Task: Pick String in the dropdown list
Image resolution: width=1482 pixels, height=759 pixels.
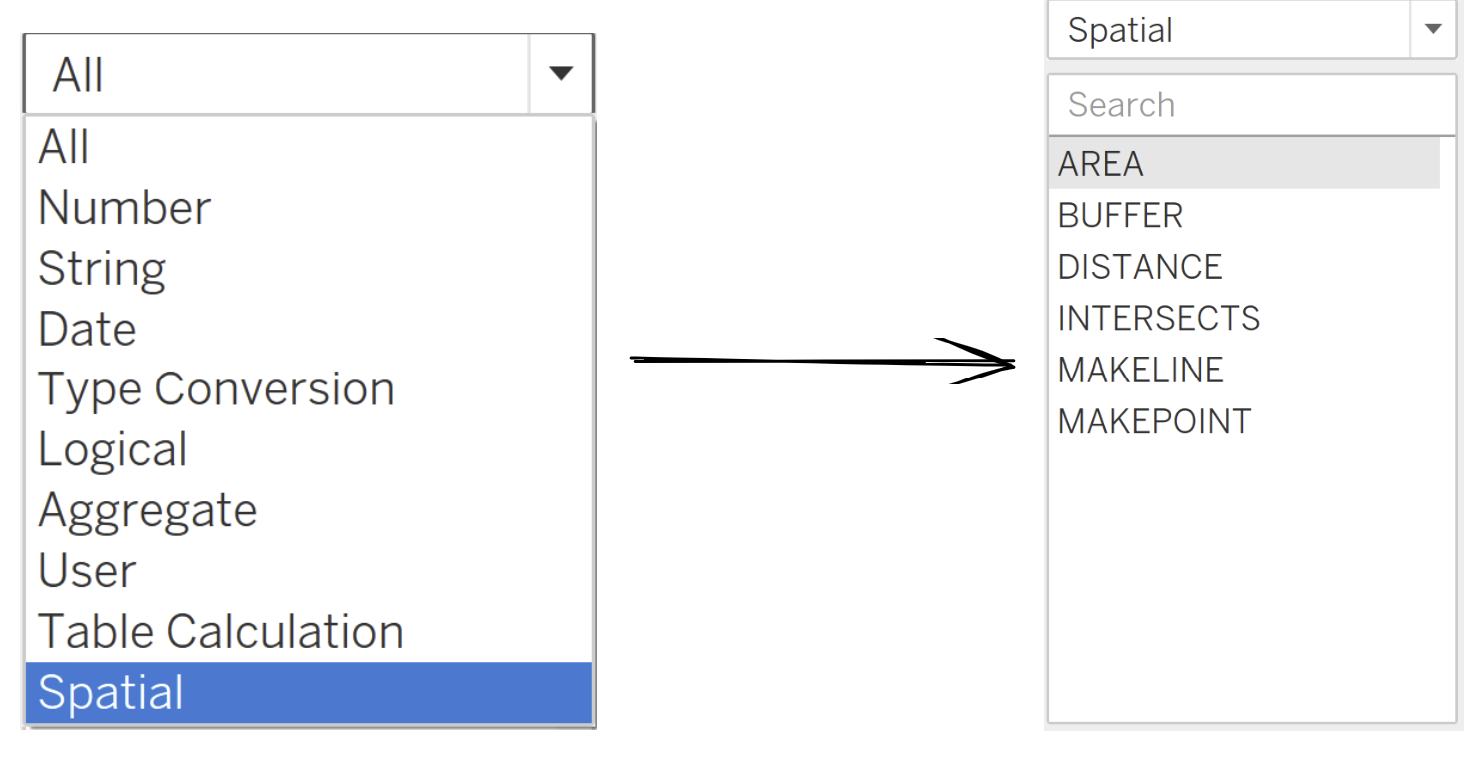Action: coord(101,269)
